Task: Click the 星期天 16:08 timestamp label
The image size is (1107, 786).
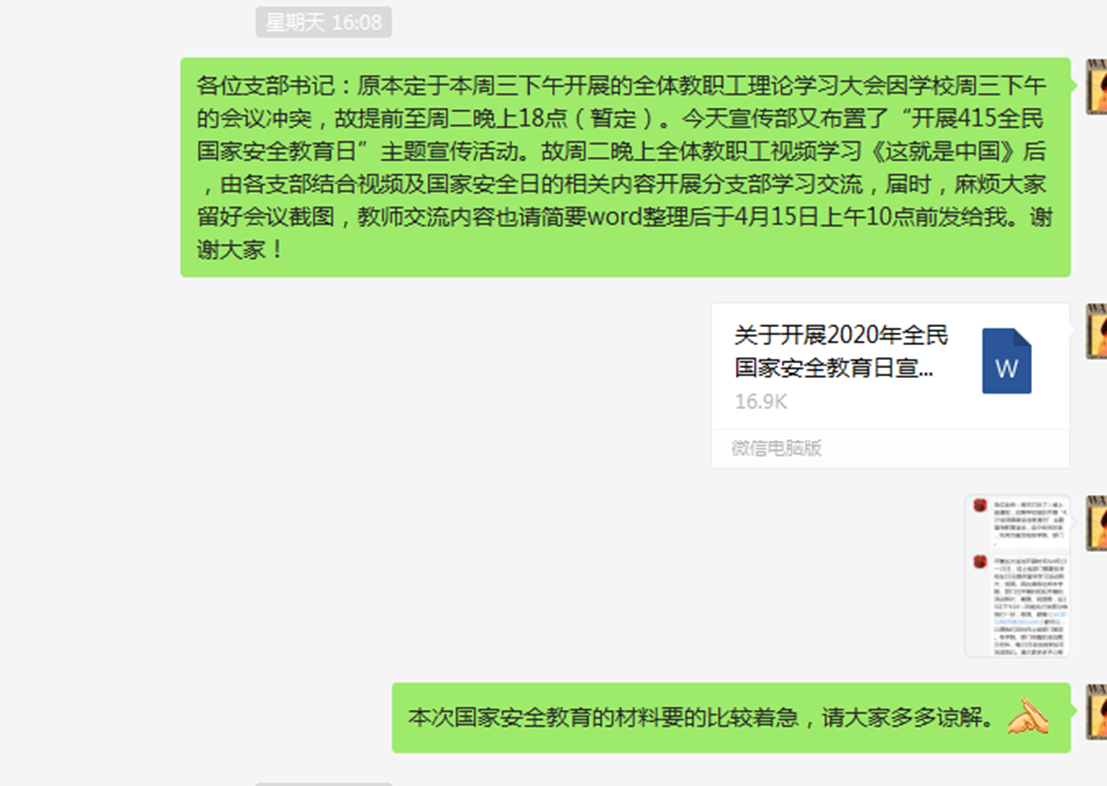Action: (x=323, y=23)
